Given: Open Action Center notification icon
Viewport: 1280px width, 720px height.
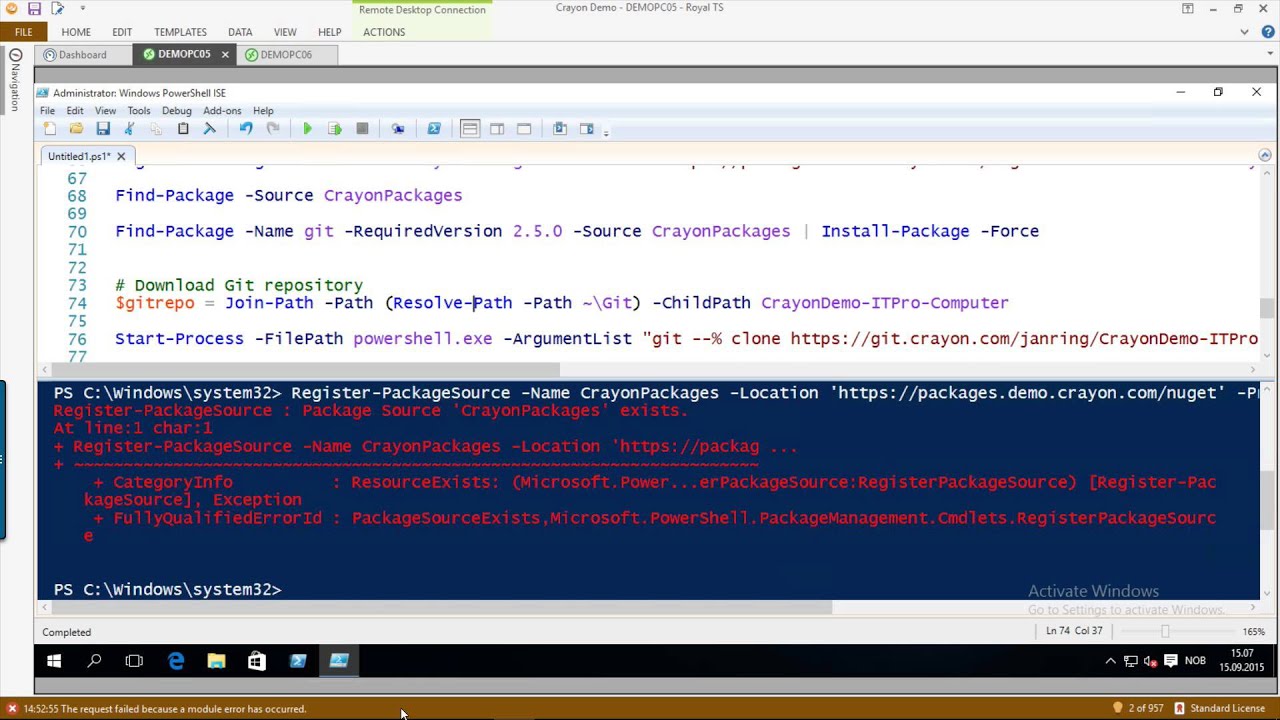Looking at the screenshot, I should (1170, 661).
